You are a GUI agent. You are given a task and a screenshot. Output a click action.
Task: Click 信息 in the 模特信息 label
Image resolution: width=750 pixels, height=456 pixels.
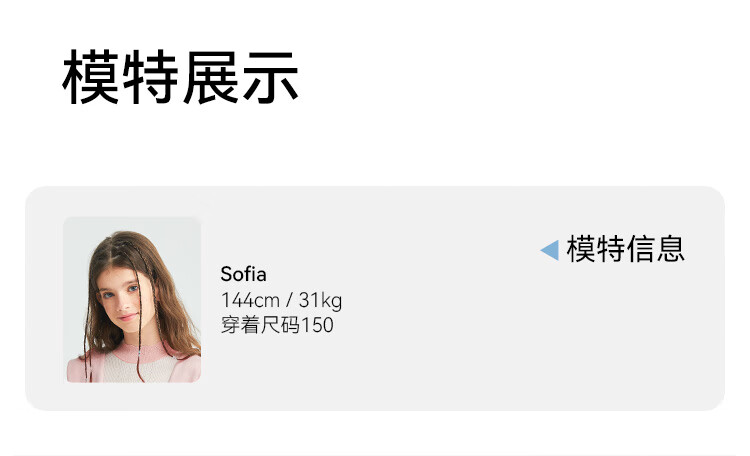(655, 248)
